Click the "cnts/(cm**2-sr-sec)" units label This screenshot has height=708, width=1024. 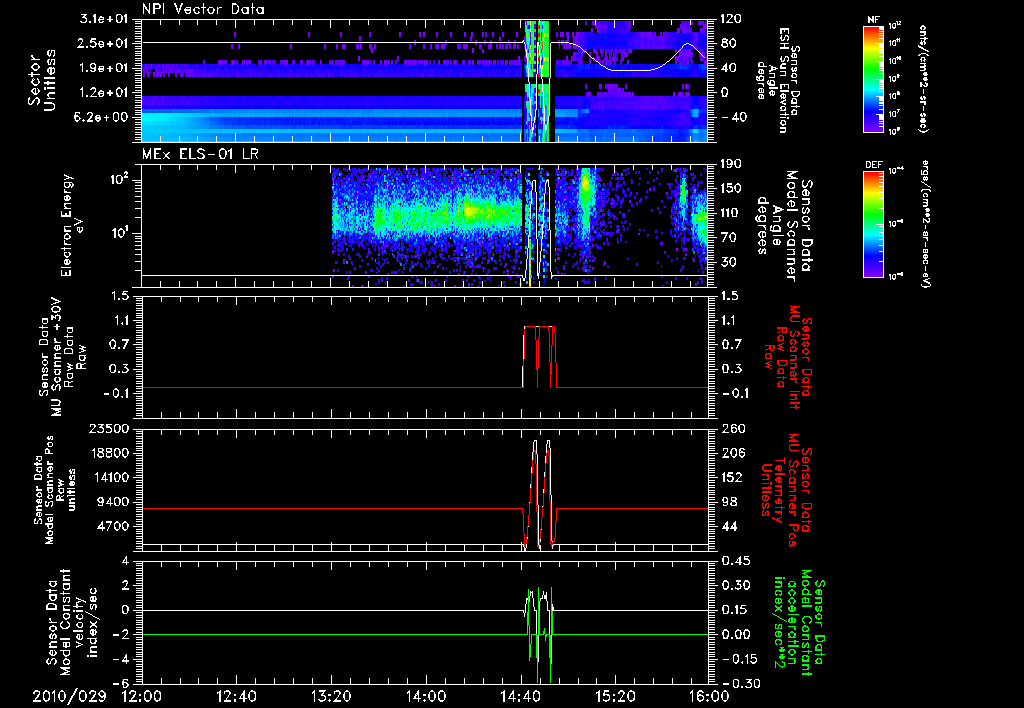923,78
